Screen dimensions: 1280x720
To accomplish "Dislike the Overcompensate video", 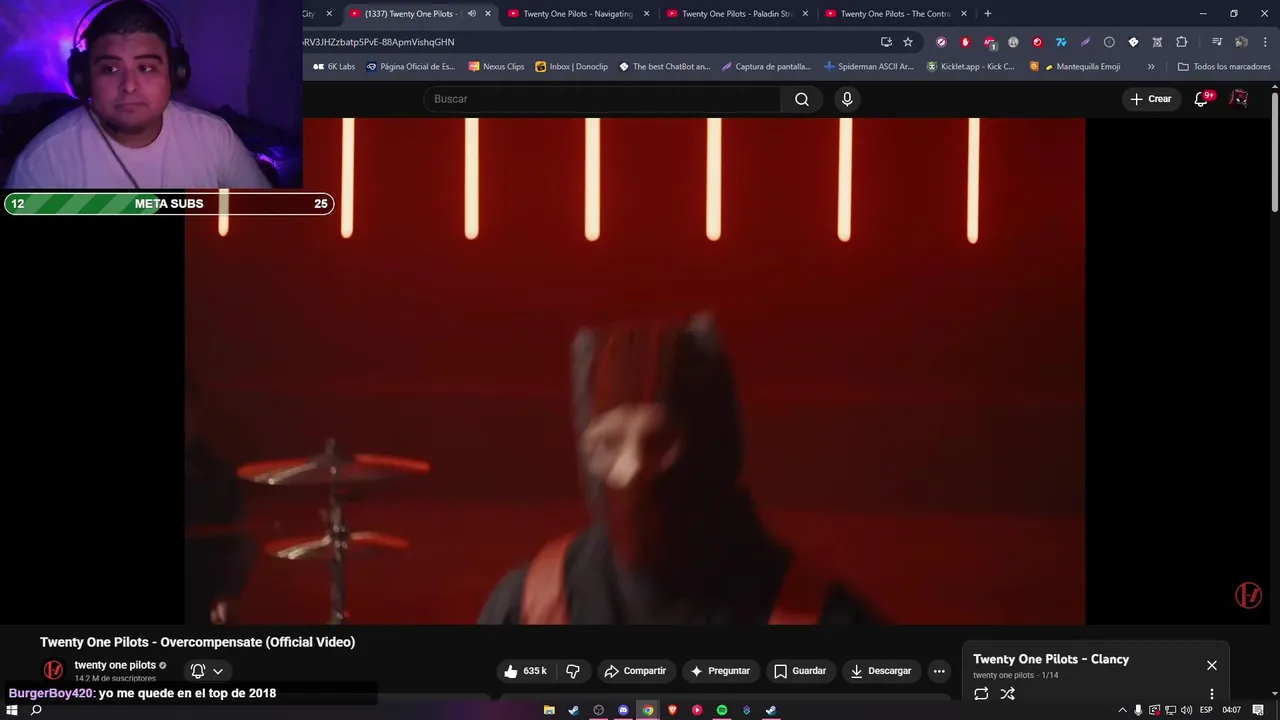I will coord(573,671).
